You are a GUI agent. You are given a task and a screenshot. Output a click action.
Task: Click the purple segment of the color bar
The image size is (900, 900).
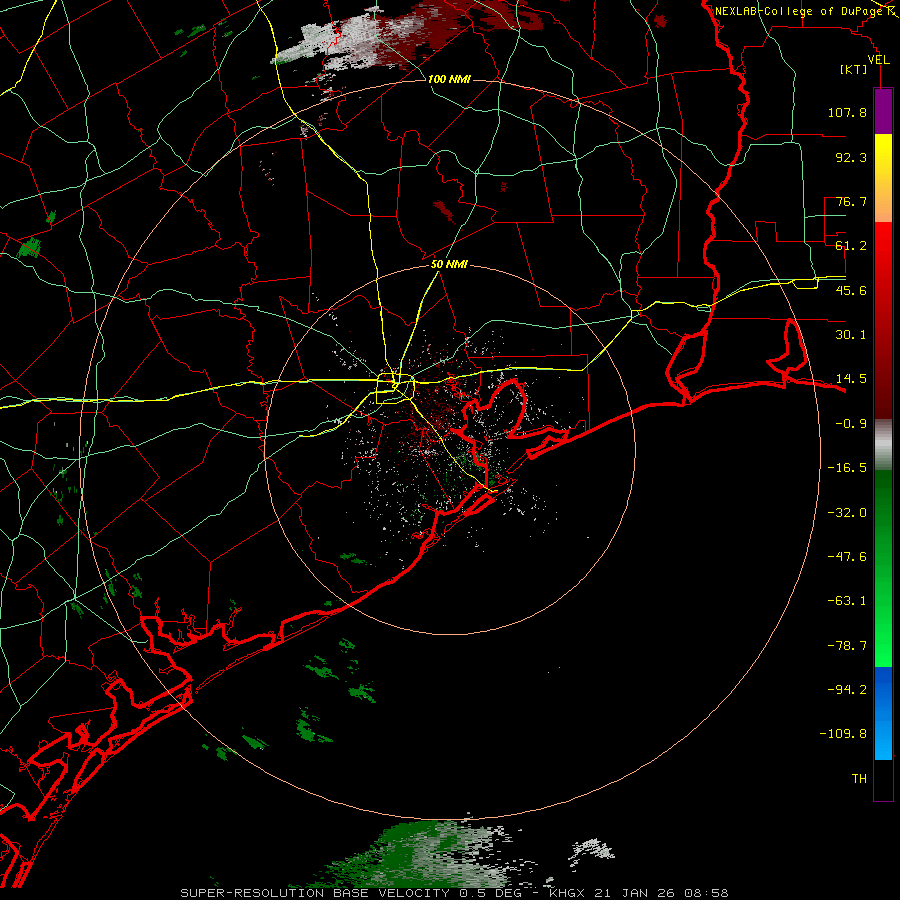pos(883,111)
